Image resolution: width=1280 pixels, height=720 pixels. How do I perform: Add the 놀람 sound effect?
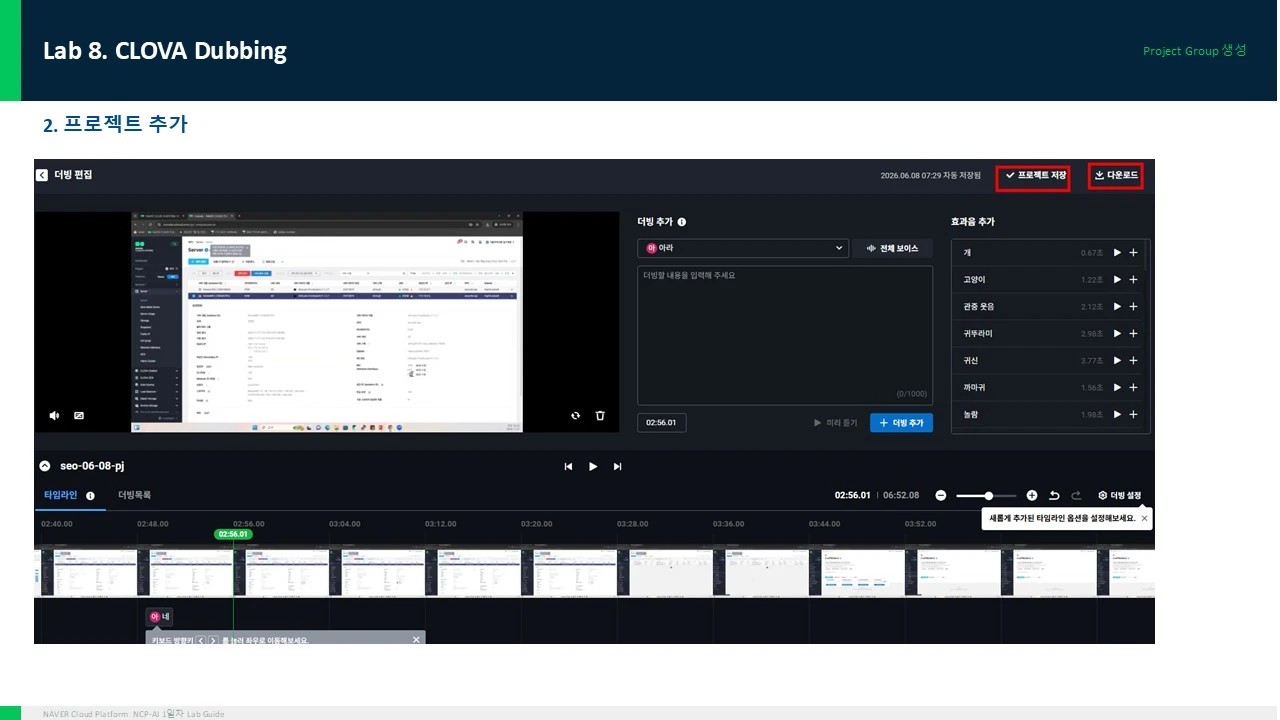click(1133, 415)
